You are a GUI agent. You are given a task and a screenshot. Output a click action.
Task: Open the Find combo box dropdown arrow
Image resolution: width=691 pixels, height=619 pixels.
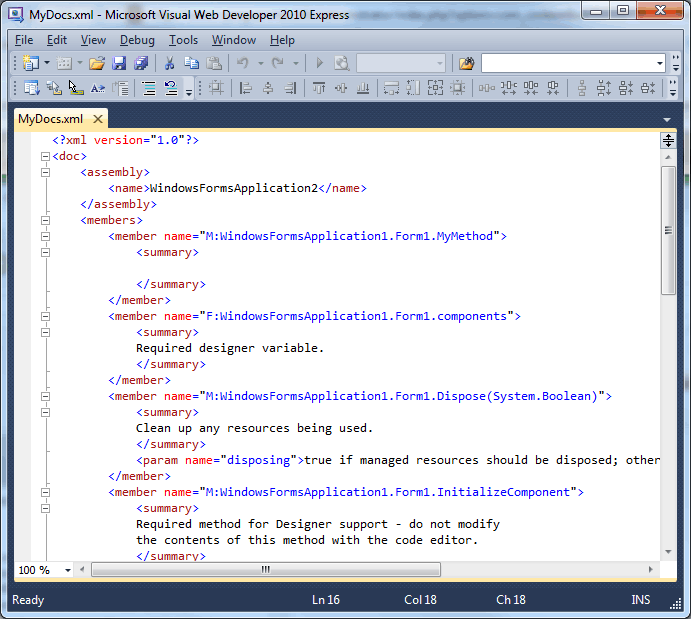pos(659,63)
